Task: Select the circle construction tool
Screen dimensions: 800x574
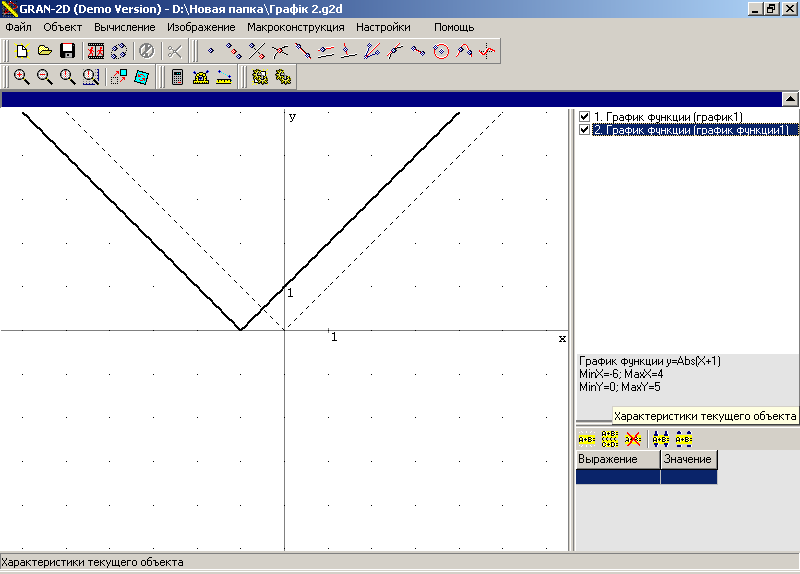Action: tap(441, 51)
